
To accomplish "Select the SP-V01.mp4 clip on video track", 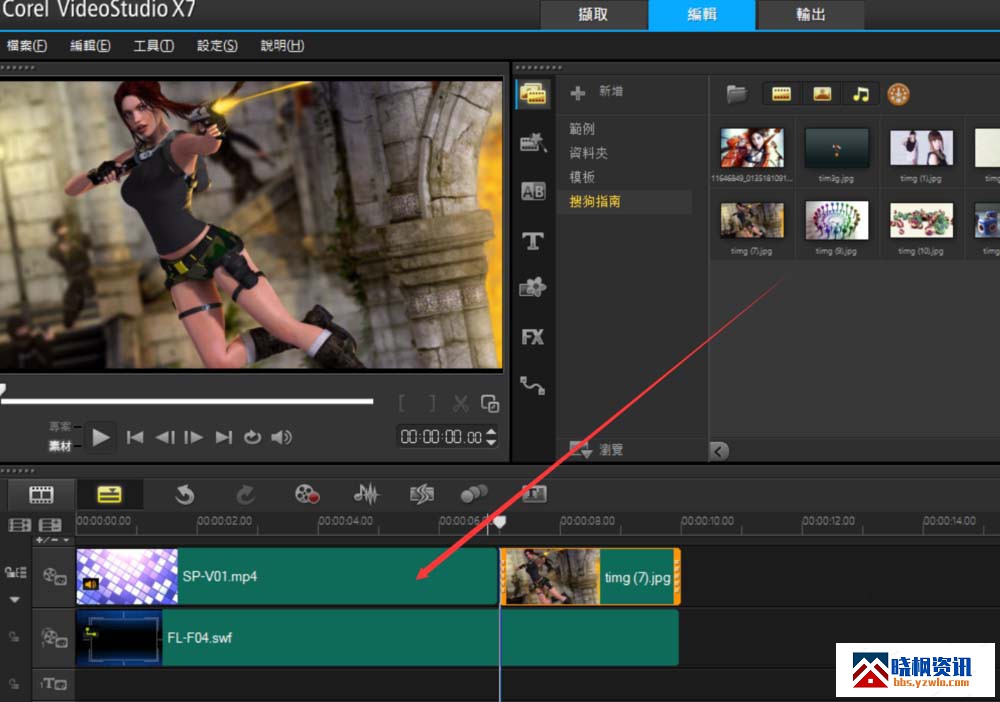I will tap(287, 576).
